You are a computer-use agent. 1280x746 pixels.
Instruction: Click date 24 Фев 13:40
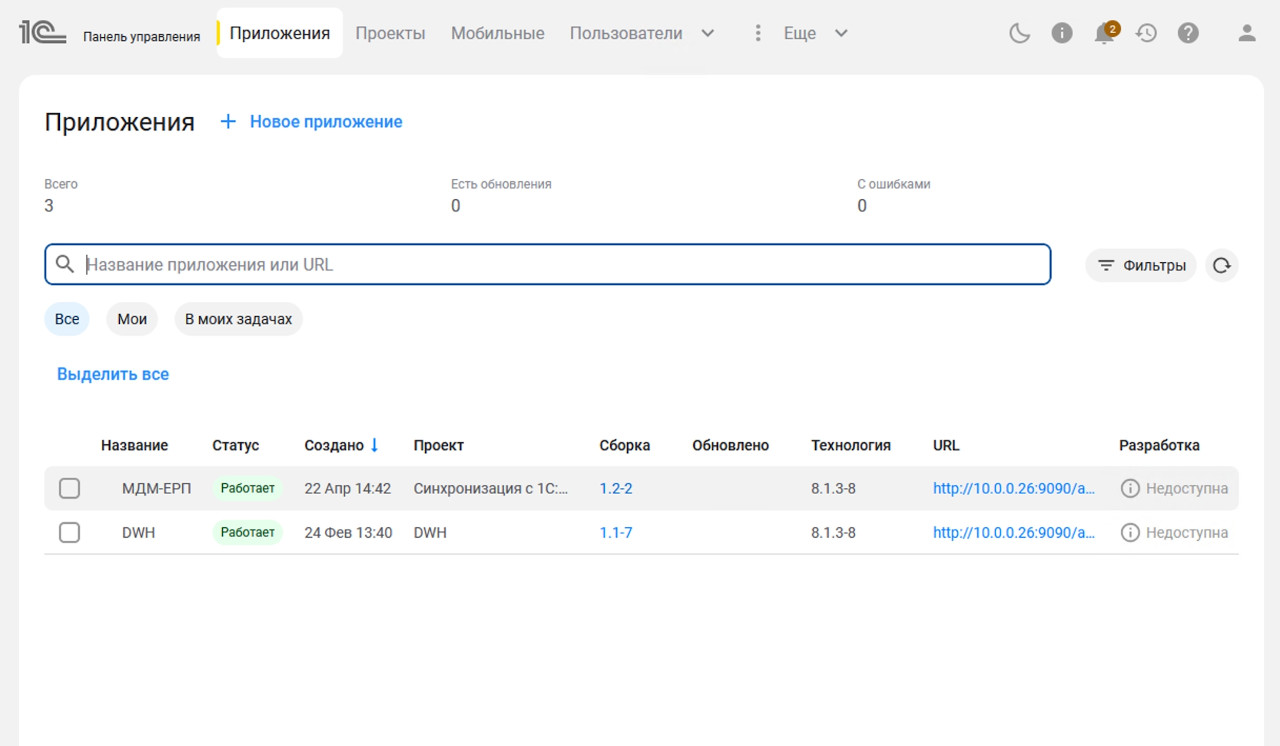pyautogui.click(x=348, y=533)
